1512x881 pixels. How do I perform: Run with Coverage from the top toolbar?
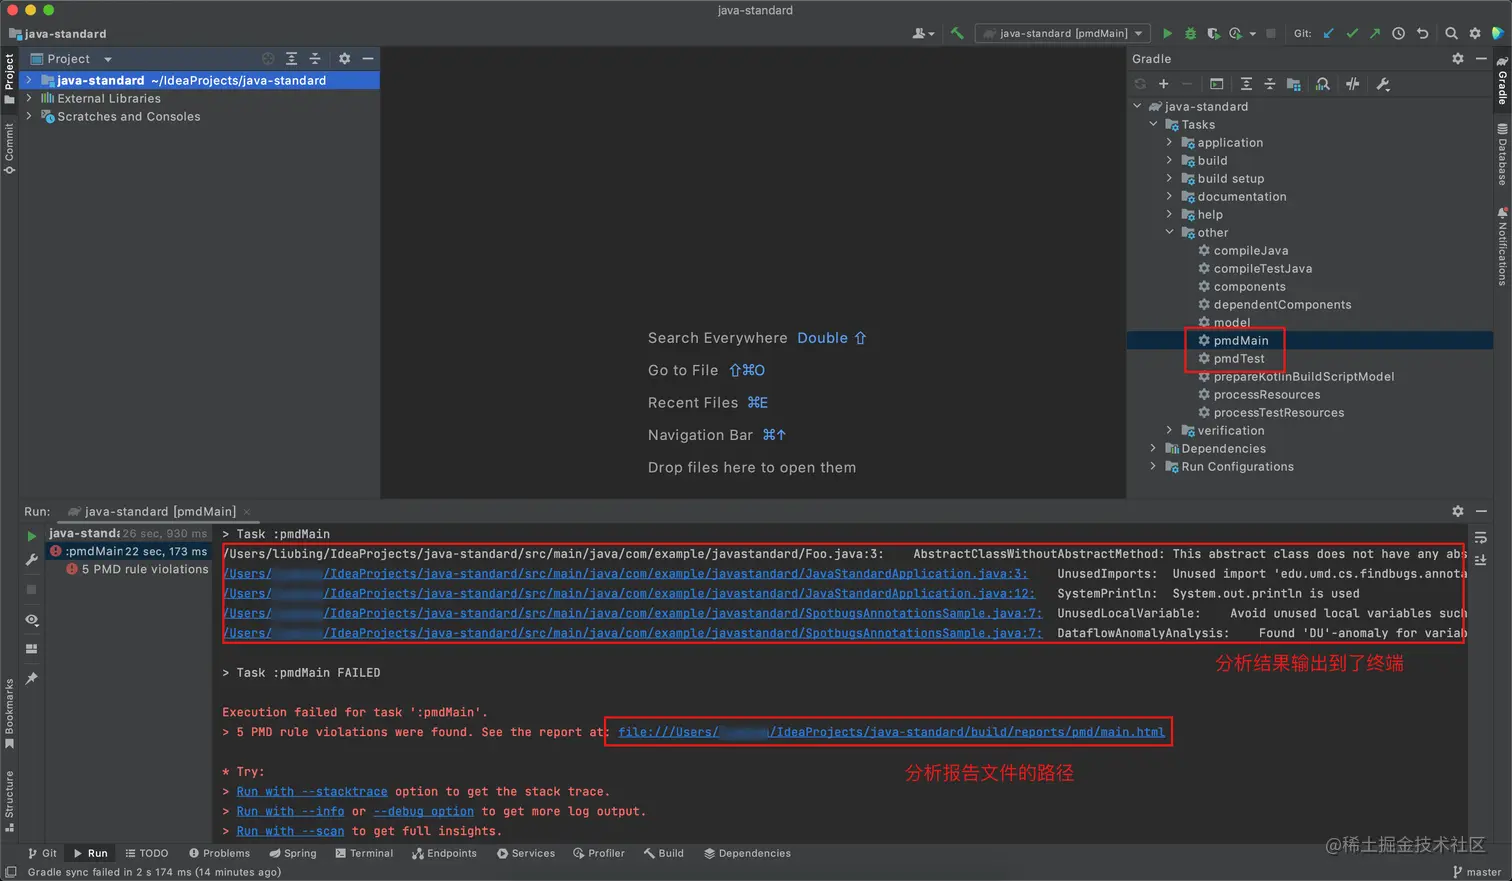coord(1213,33)
